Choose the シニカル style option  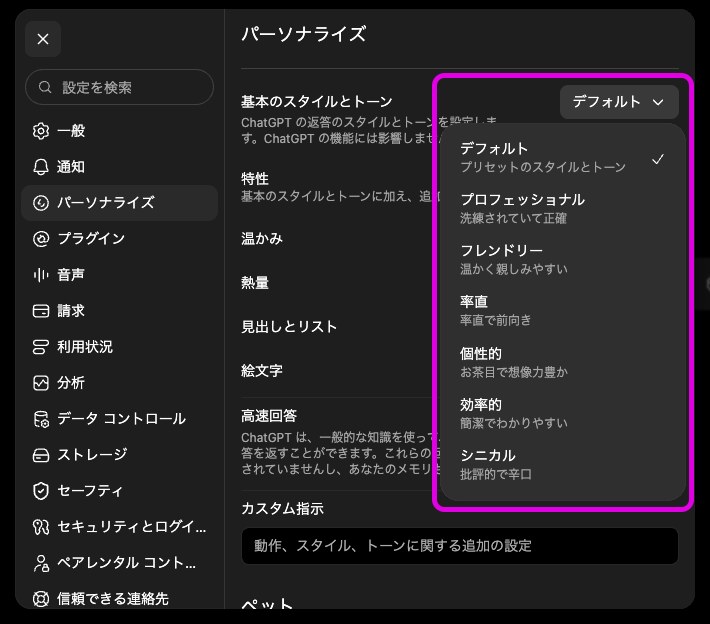[562, 464]
